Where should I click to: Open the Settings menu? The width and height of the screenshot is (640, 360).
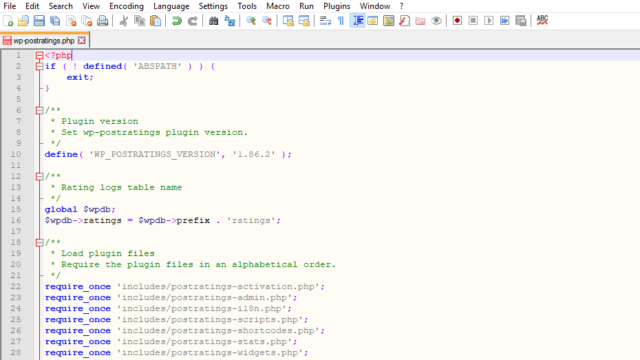(213, 6)
